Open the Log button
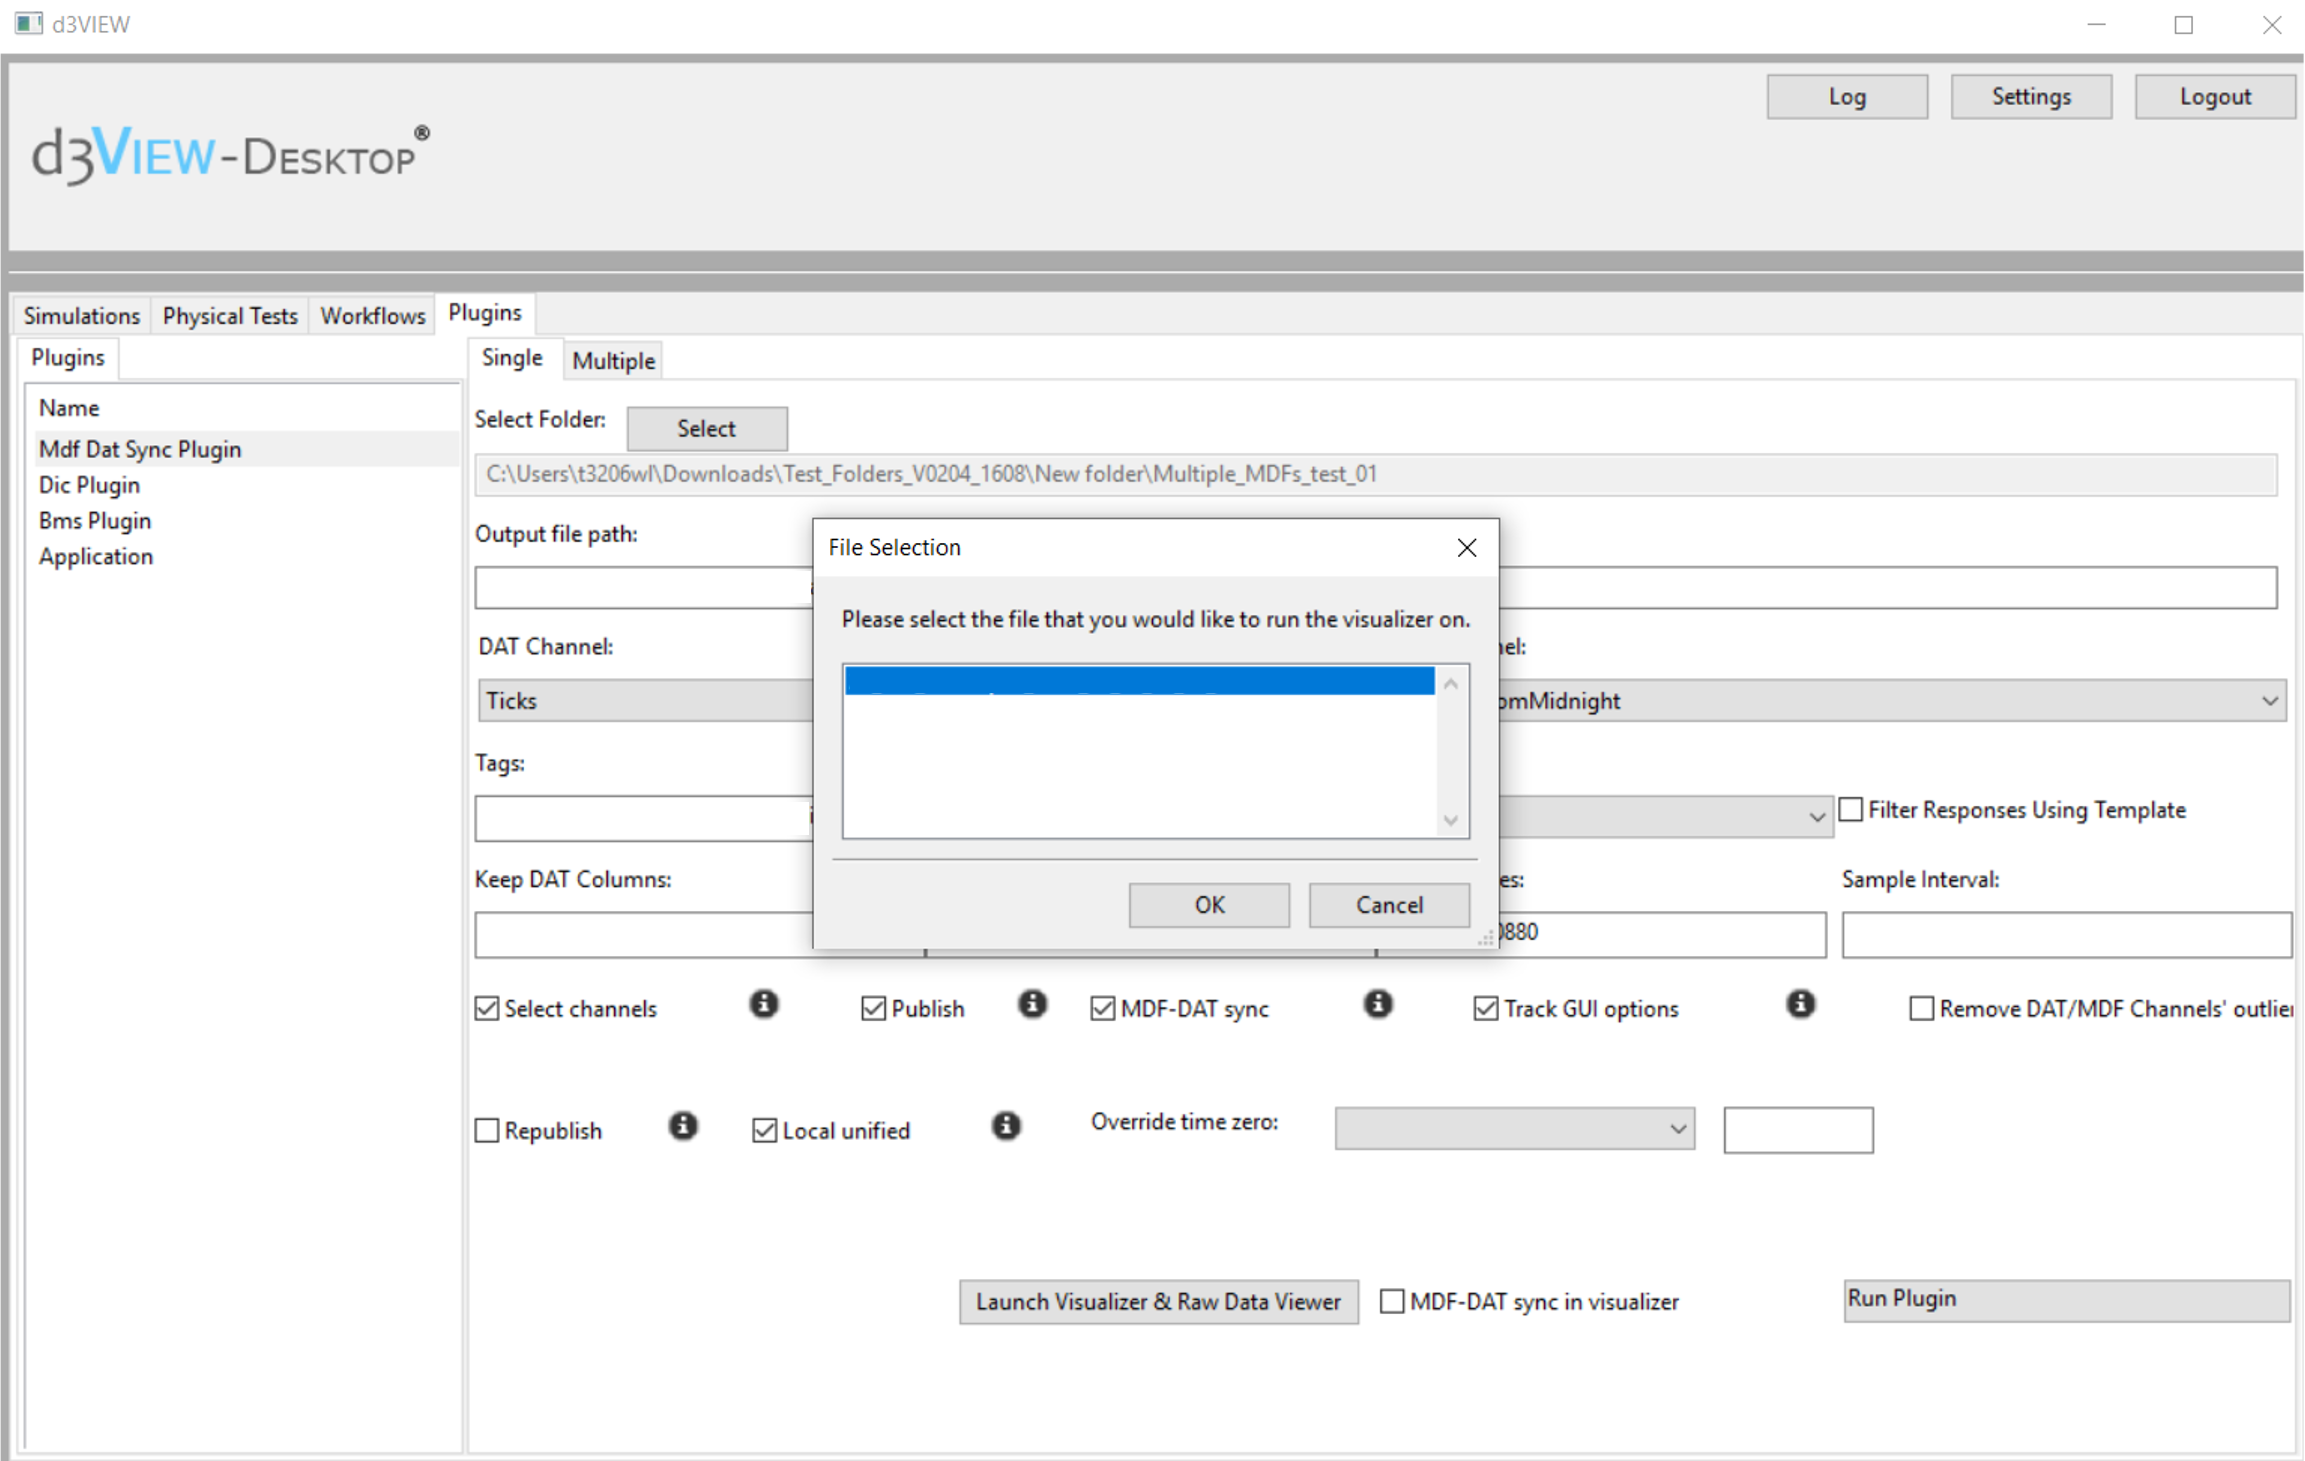Image resolution: width=2305 pixels, height=1461 pixels. 1847,96
